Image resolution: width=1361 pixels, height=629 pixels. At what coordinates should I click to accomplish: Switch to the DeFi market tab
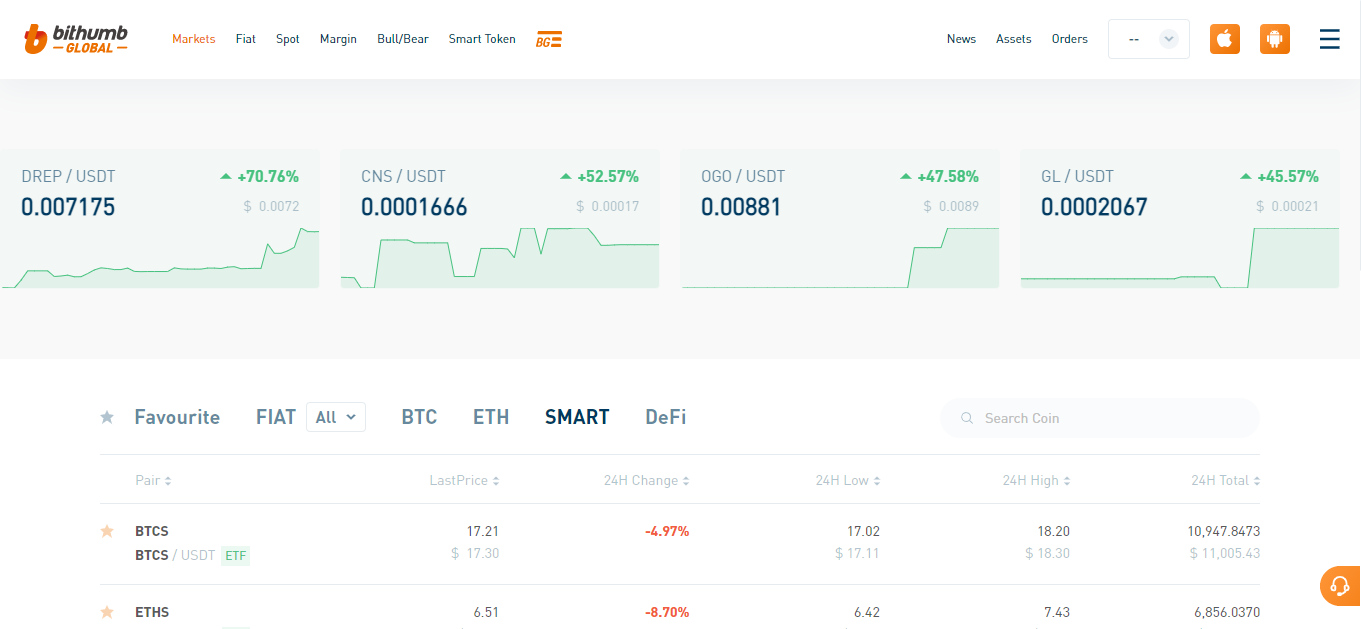[x=665, y=417]
